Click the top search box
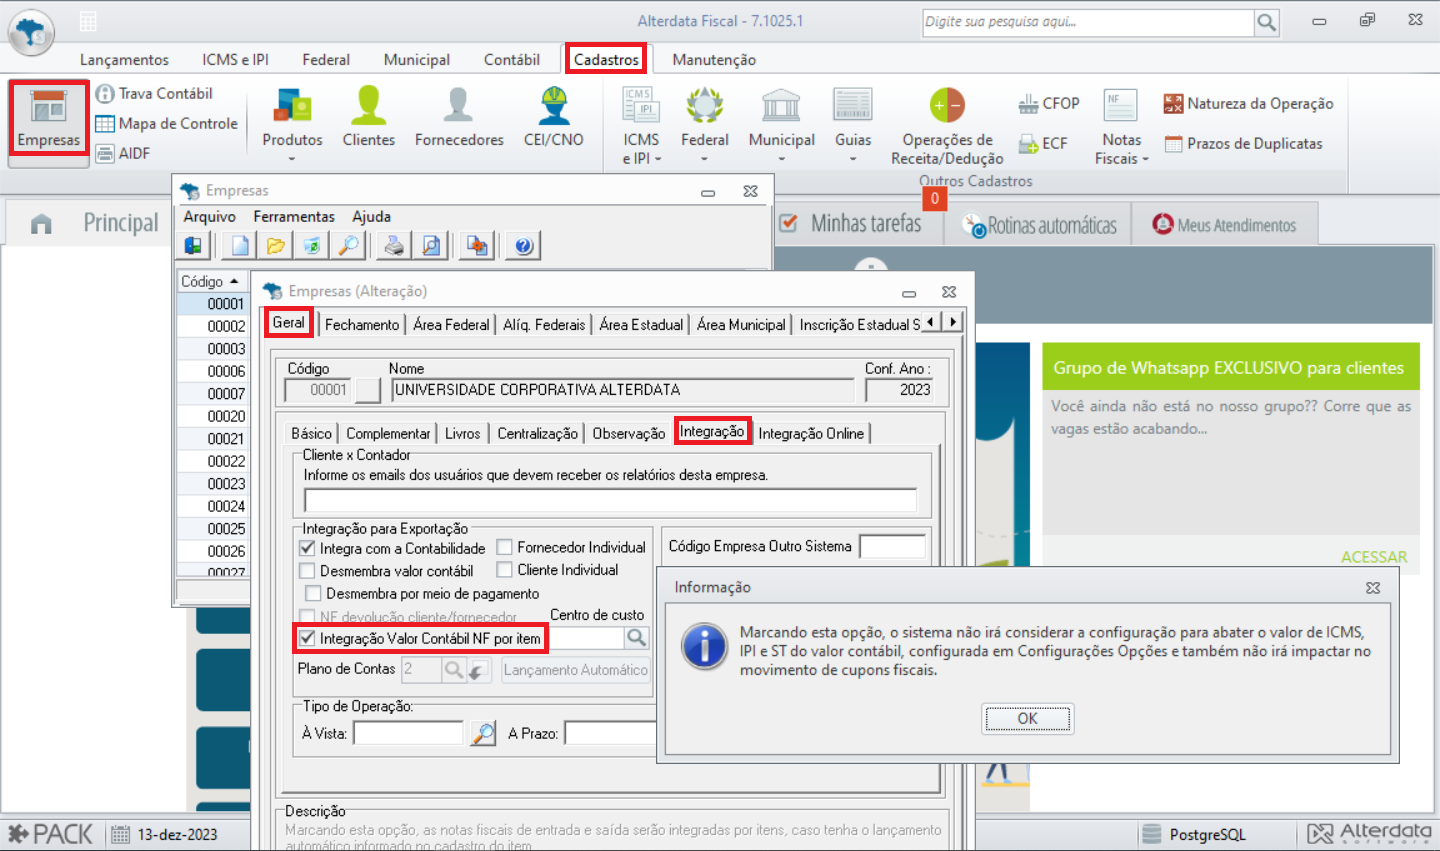 tap(1088, 22)
